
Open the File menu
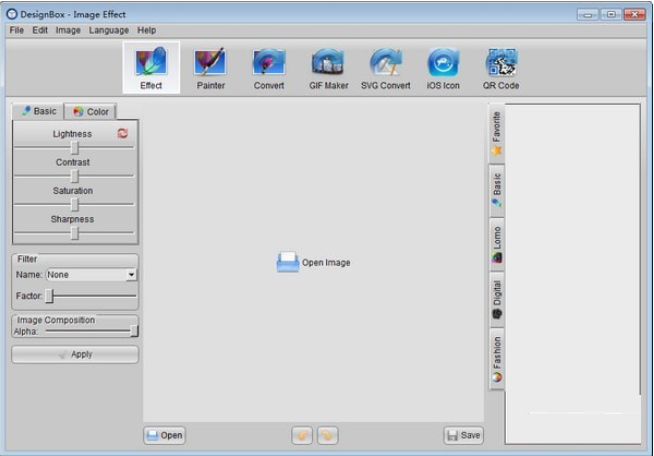17,30
